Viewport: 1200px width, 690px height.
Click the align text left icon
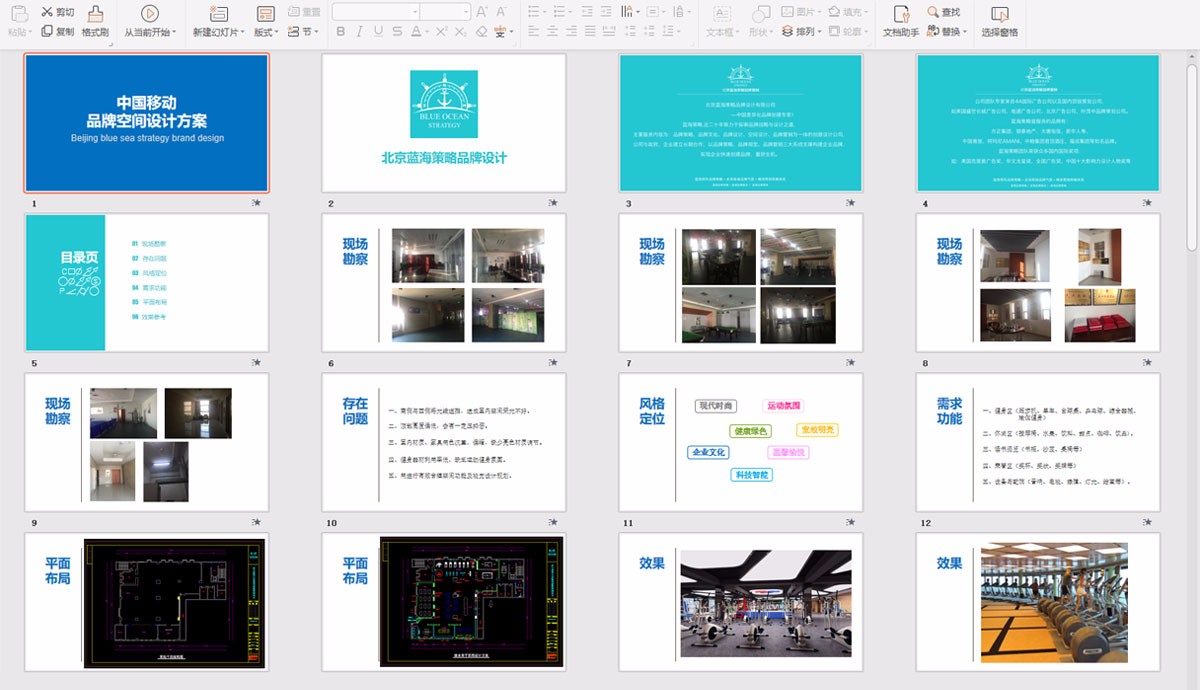point(533,32)
